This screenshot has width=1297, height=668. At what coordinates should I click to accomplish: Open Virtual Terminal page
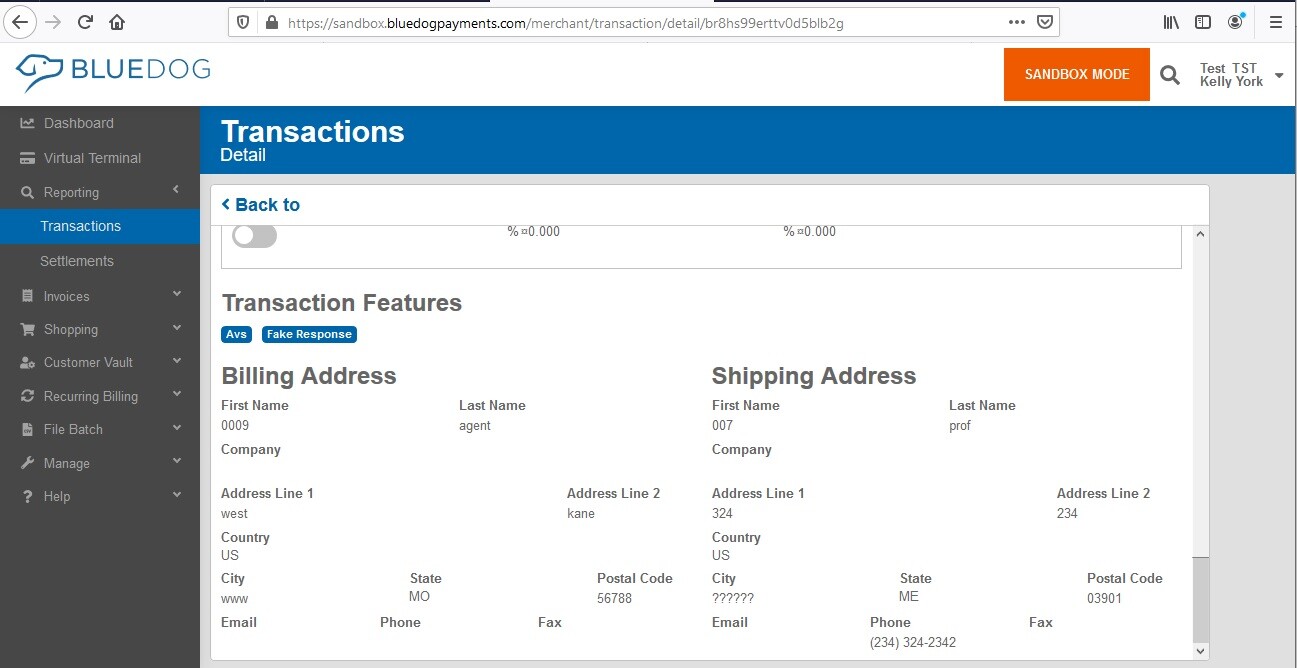[x=92, y=158]
